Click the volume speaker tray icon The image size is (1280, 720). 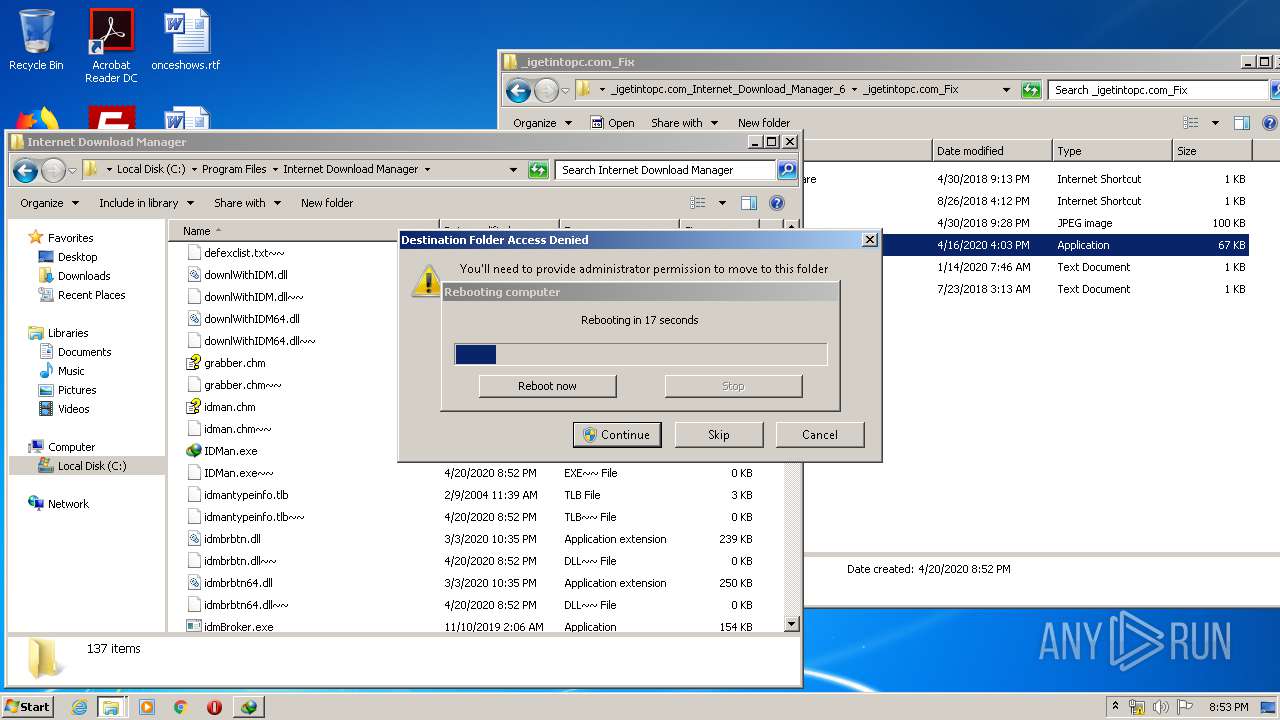pos(1159,707)
